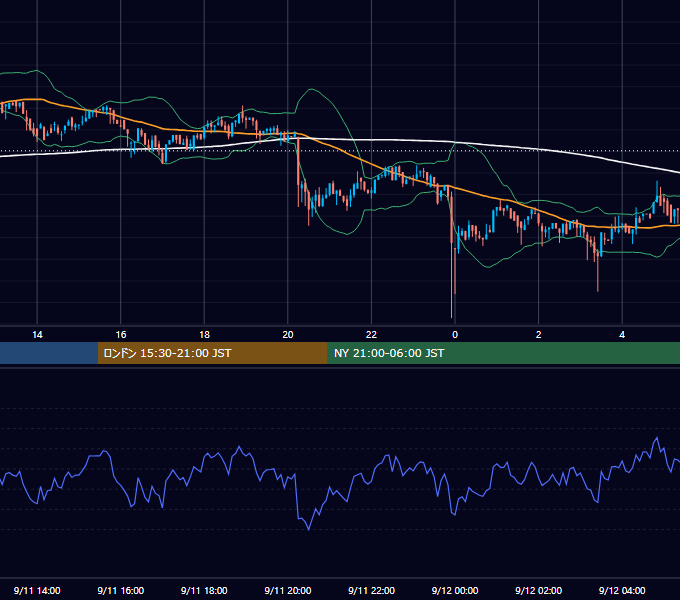The height and width of the screenshot is (600, 680).
Task: Click the 9/12 04:00 time label
Action: 622,590
